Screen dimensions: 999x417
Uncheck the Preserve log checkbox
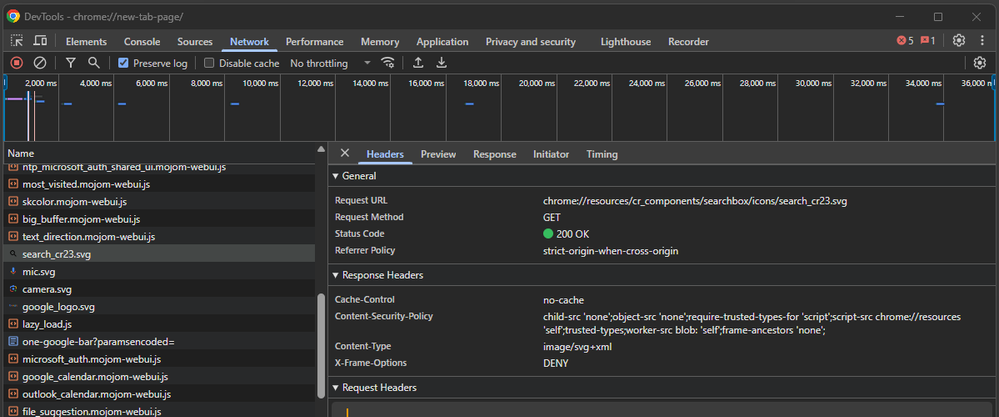pos(124,63)
